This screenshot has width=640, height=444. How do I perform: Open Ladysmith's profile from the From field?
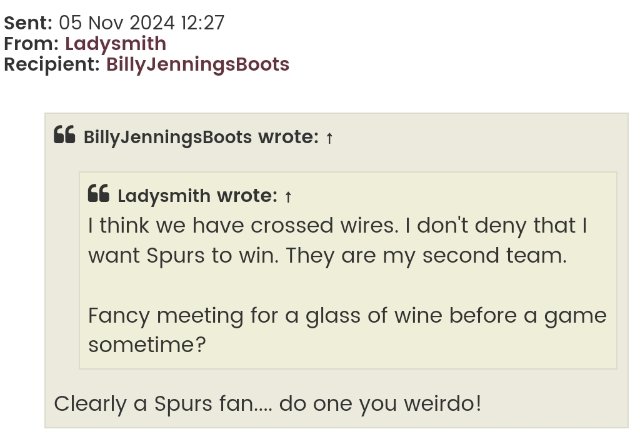tap(115, 44)
